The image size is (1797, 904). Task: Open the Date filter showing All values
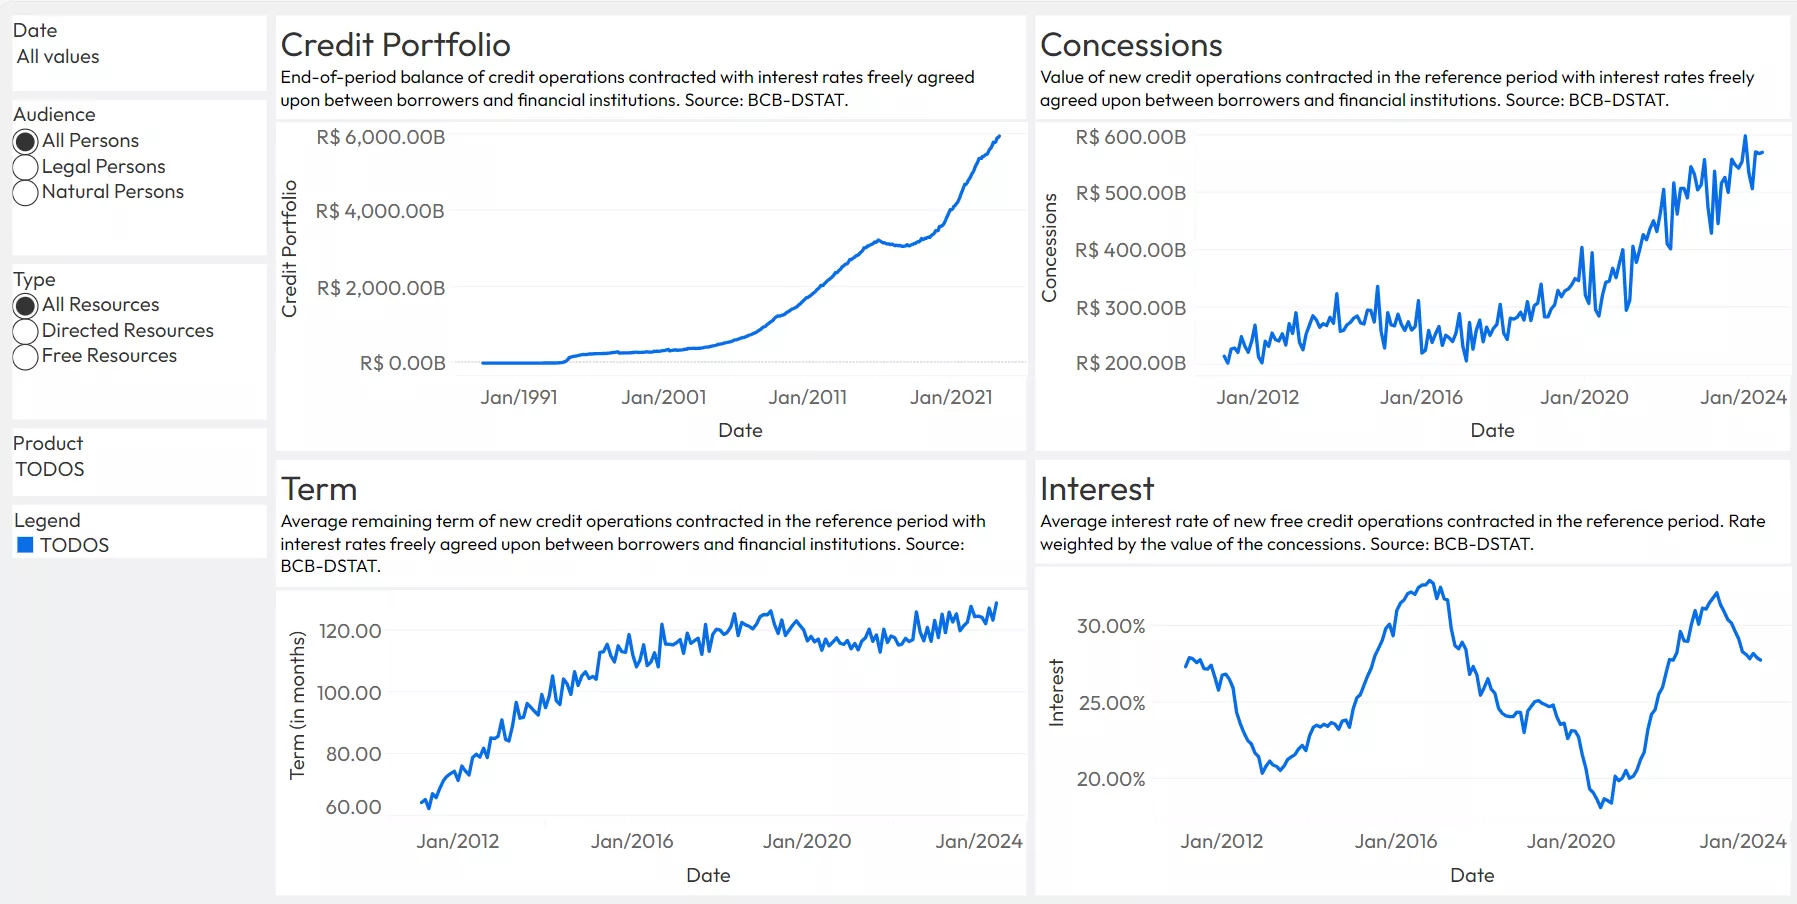click(56, 56)
